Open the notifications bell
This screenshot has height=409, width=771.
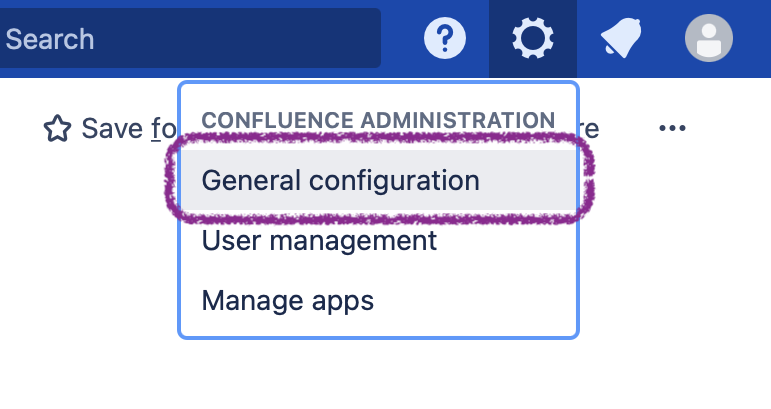621,39
